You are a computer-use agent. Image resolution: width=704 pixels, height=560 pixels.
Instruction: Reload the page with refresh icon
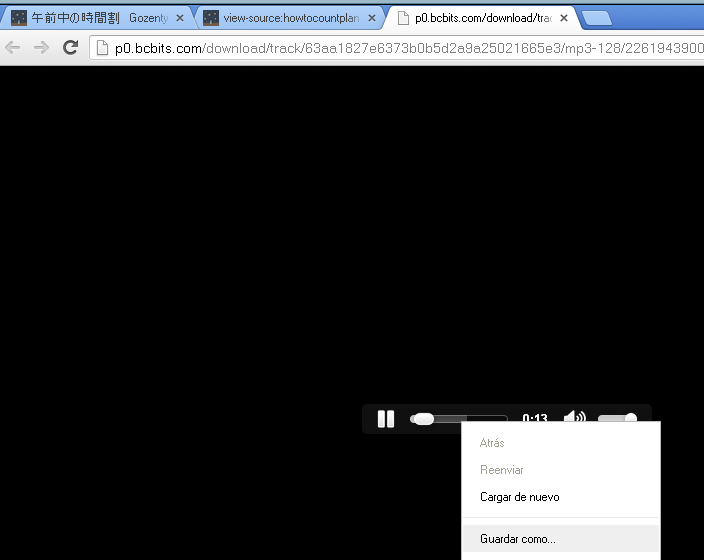pyautogui.click(x=70, y=47)
